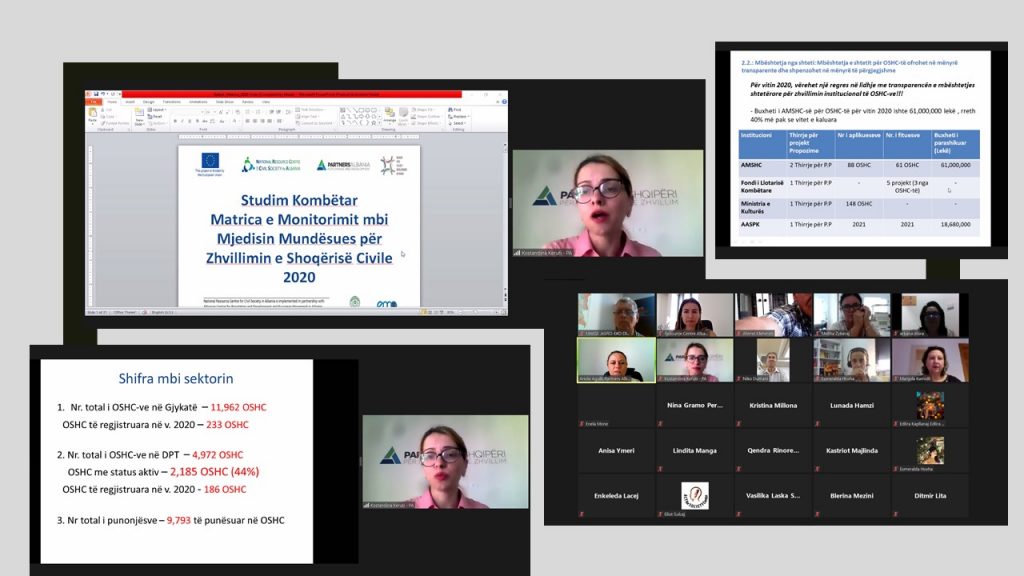Select Qendra Rinore participant tile

[773, 451]
